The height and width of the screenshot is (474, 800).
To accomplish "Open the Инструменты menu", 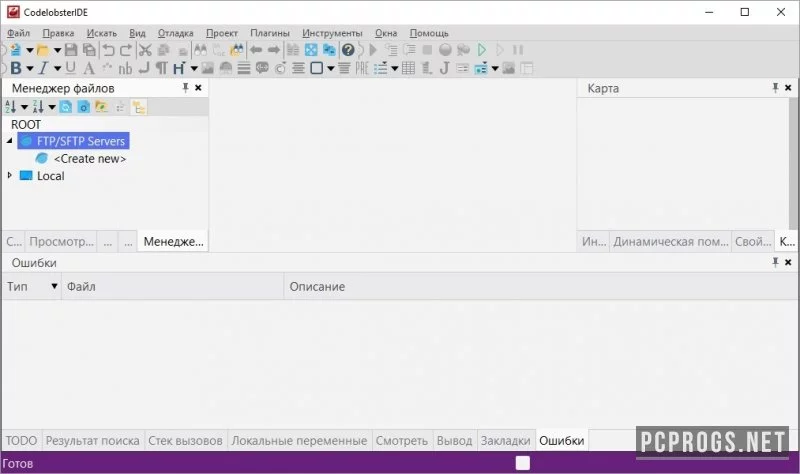I will click(x=332, y=33).
